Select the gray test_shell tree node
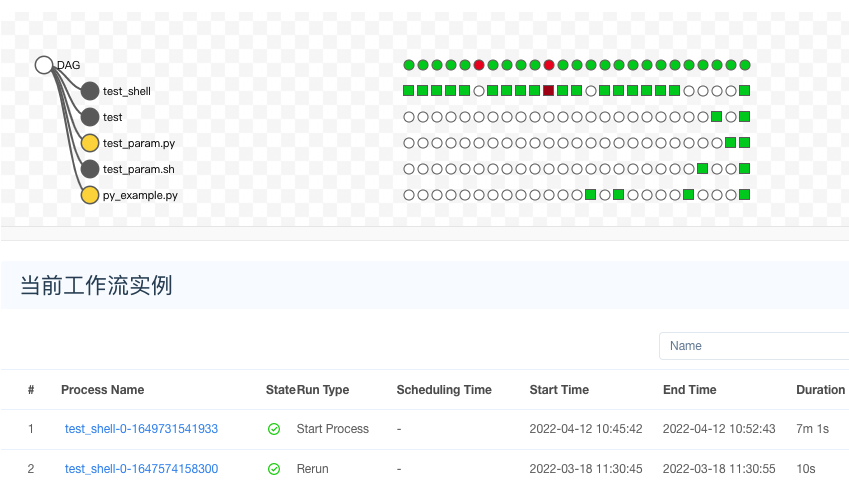 click(90, 91)
